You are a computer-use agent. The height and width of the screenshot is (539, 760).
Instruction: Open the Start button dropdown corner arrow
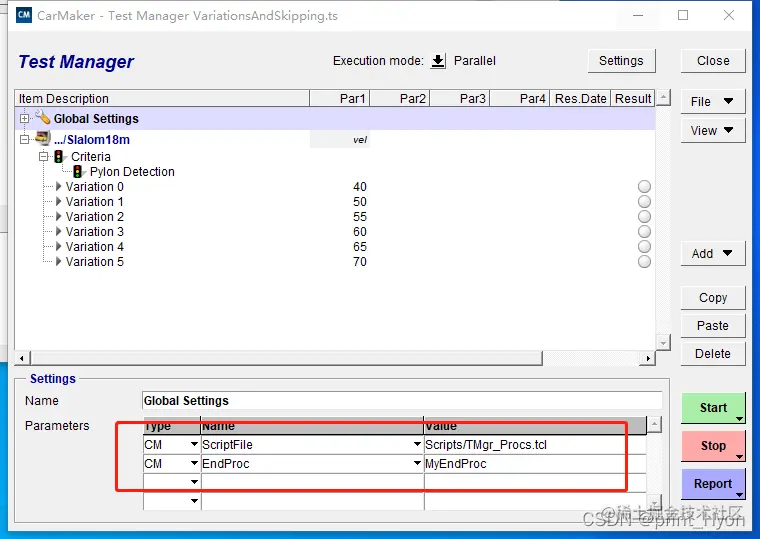(739, 419)
